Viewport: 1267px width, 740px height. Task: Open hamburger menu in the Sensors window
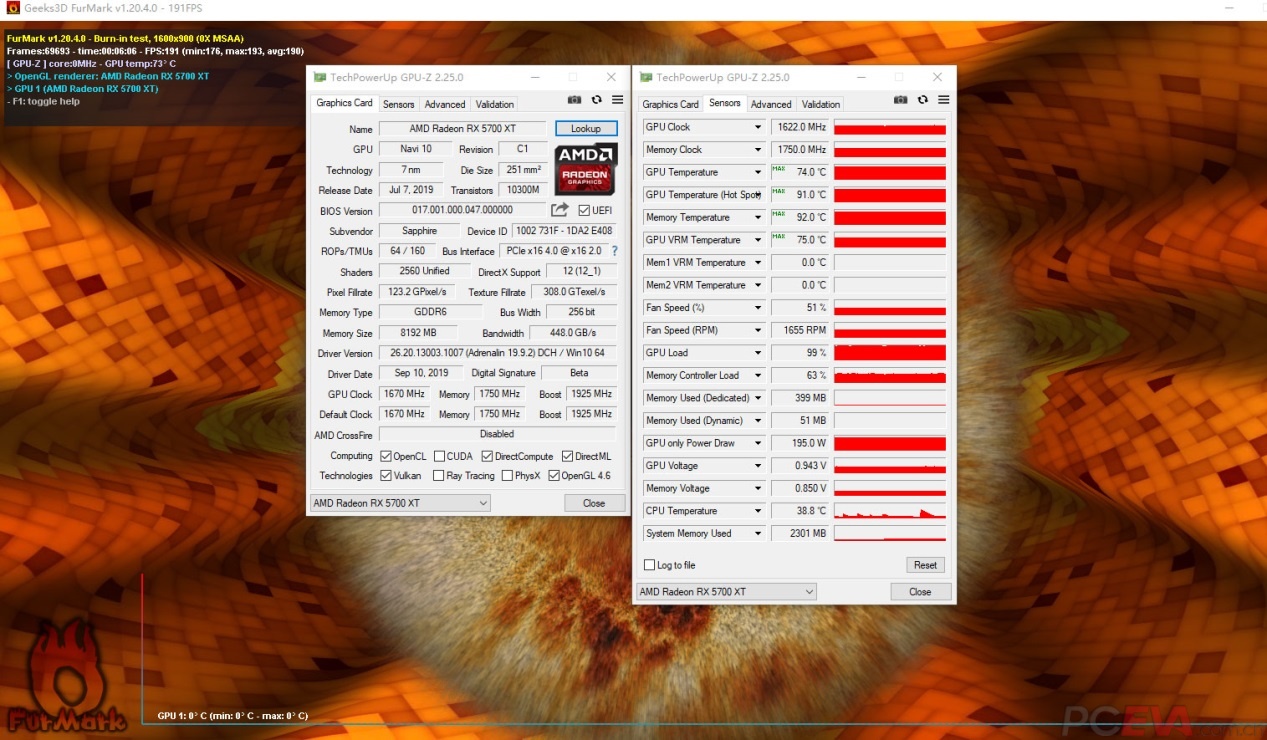point(943,100)
